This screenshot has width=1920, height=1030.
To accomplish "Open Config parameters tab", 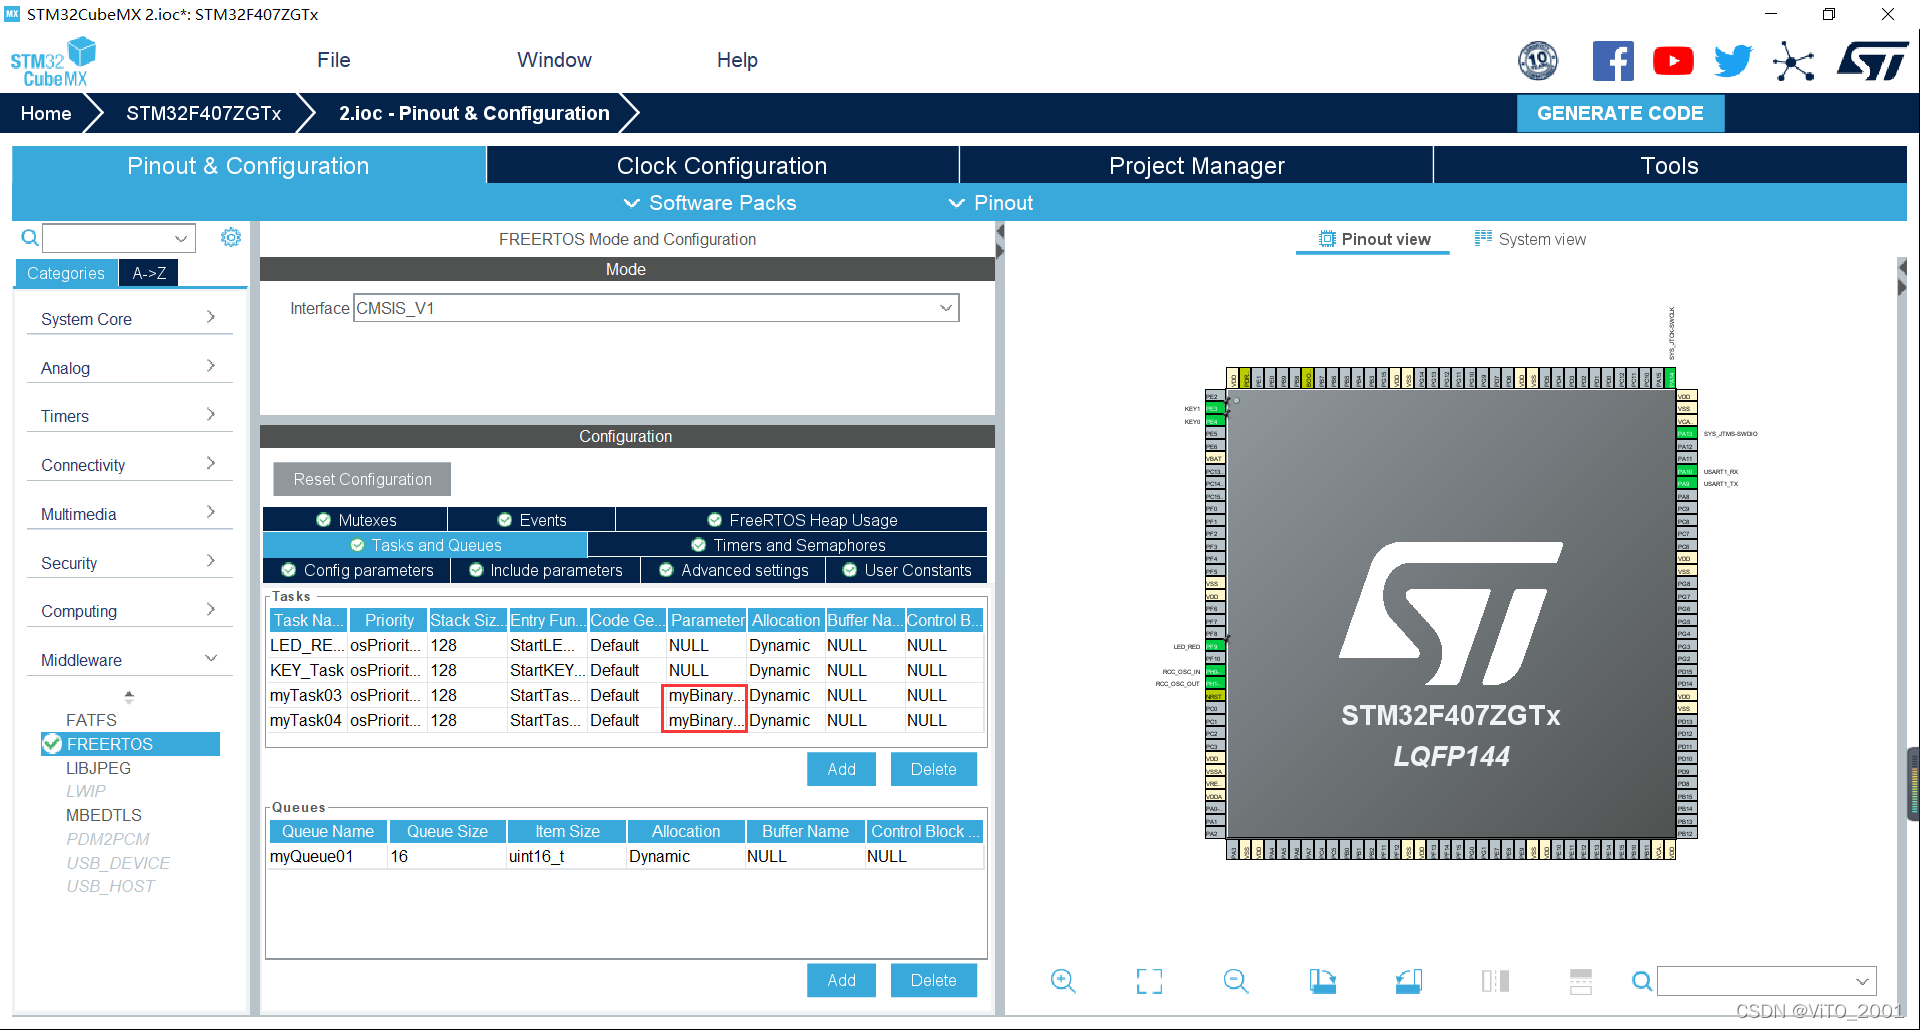I will point(357,570).
